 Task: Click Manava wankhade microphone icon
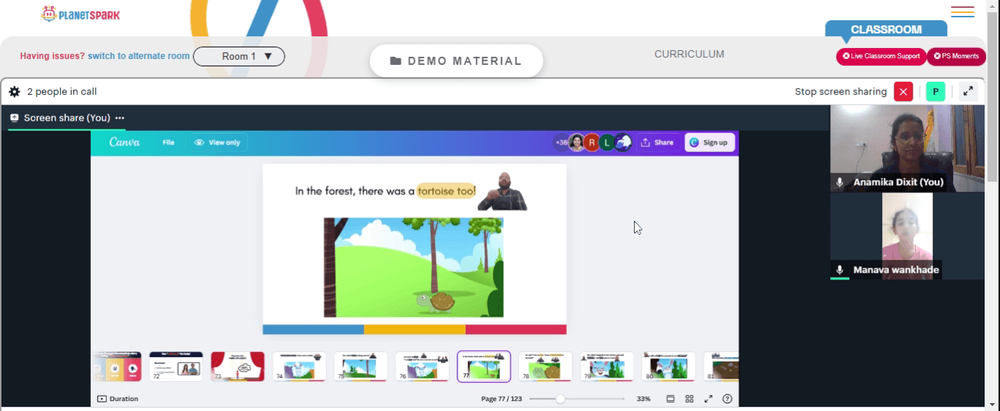pyautogui.click(x=840, y=270)
